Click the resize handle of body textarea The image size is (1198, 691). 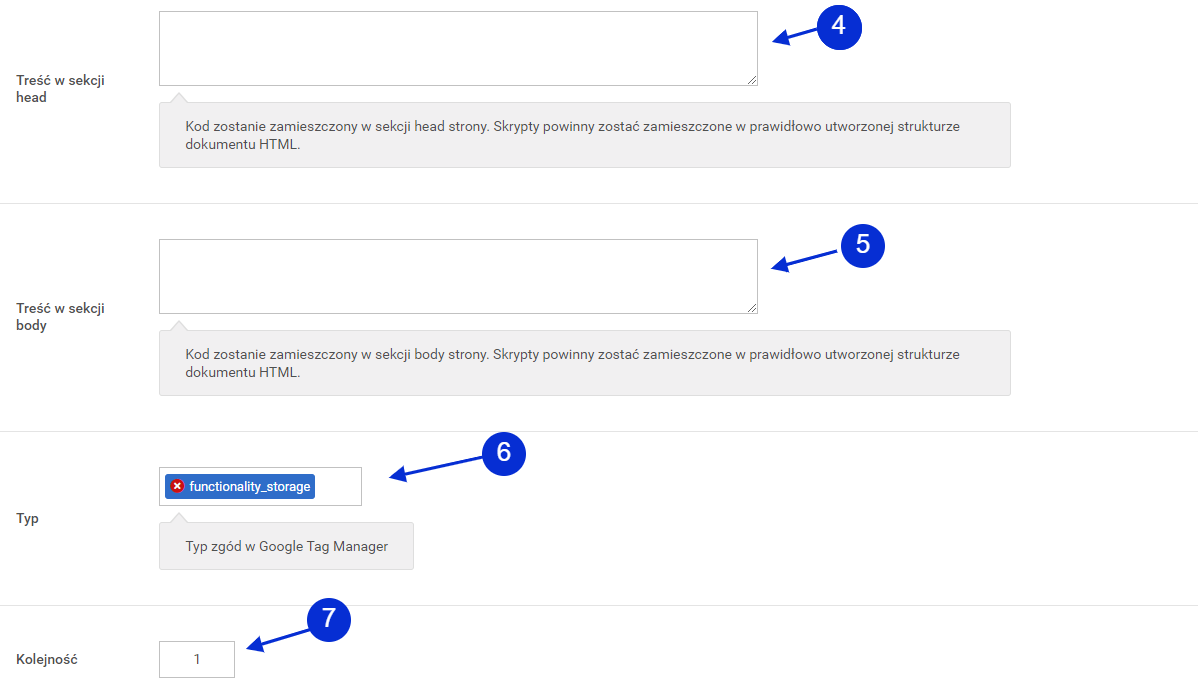click(752, 307)
